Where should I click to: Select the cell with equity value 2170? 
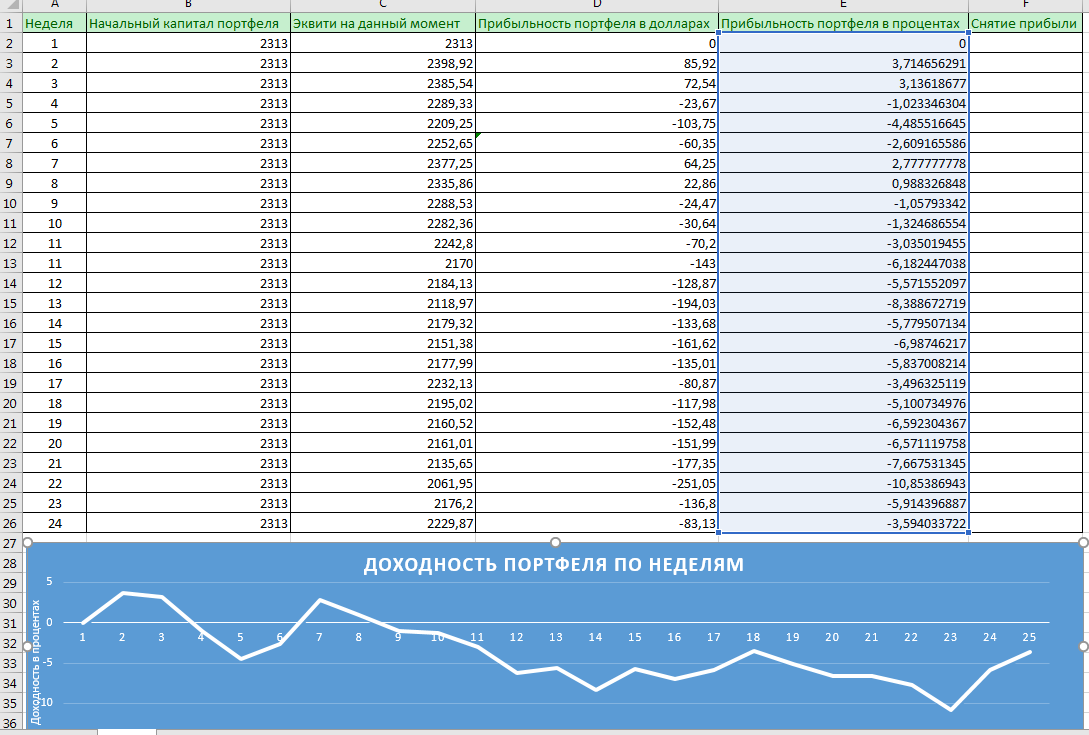pos(382,263)
